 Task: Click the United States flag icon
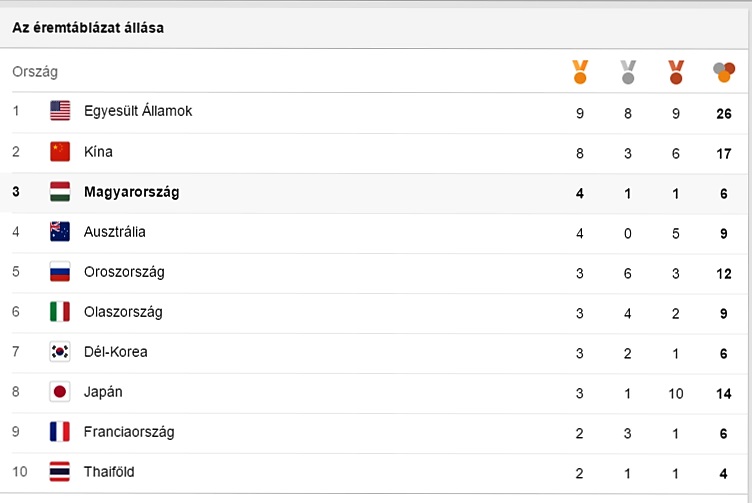(x=60, y=111)
